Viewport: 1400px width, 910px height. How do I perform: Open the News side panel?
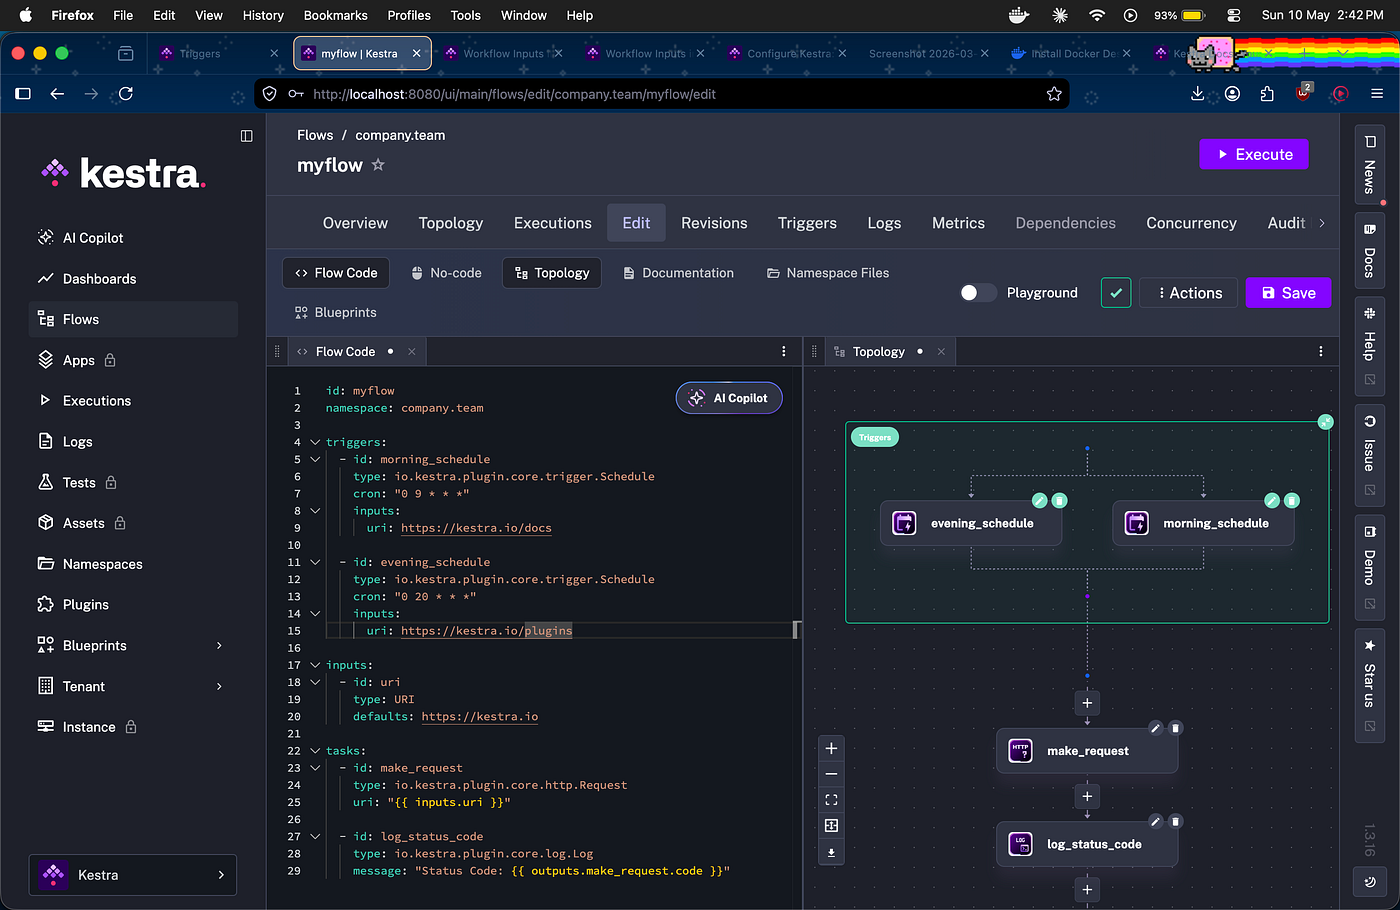[1369, 165]
